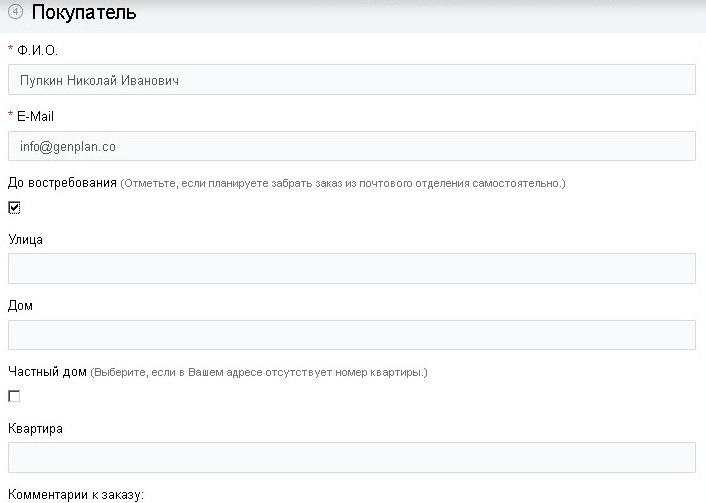Uncheck the До востребования checkbox
This screenshot has width=706, height=503.
click(14, 208)
